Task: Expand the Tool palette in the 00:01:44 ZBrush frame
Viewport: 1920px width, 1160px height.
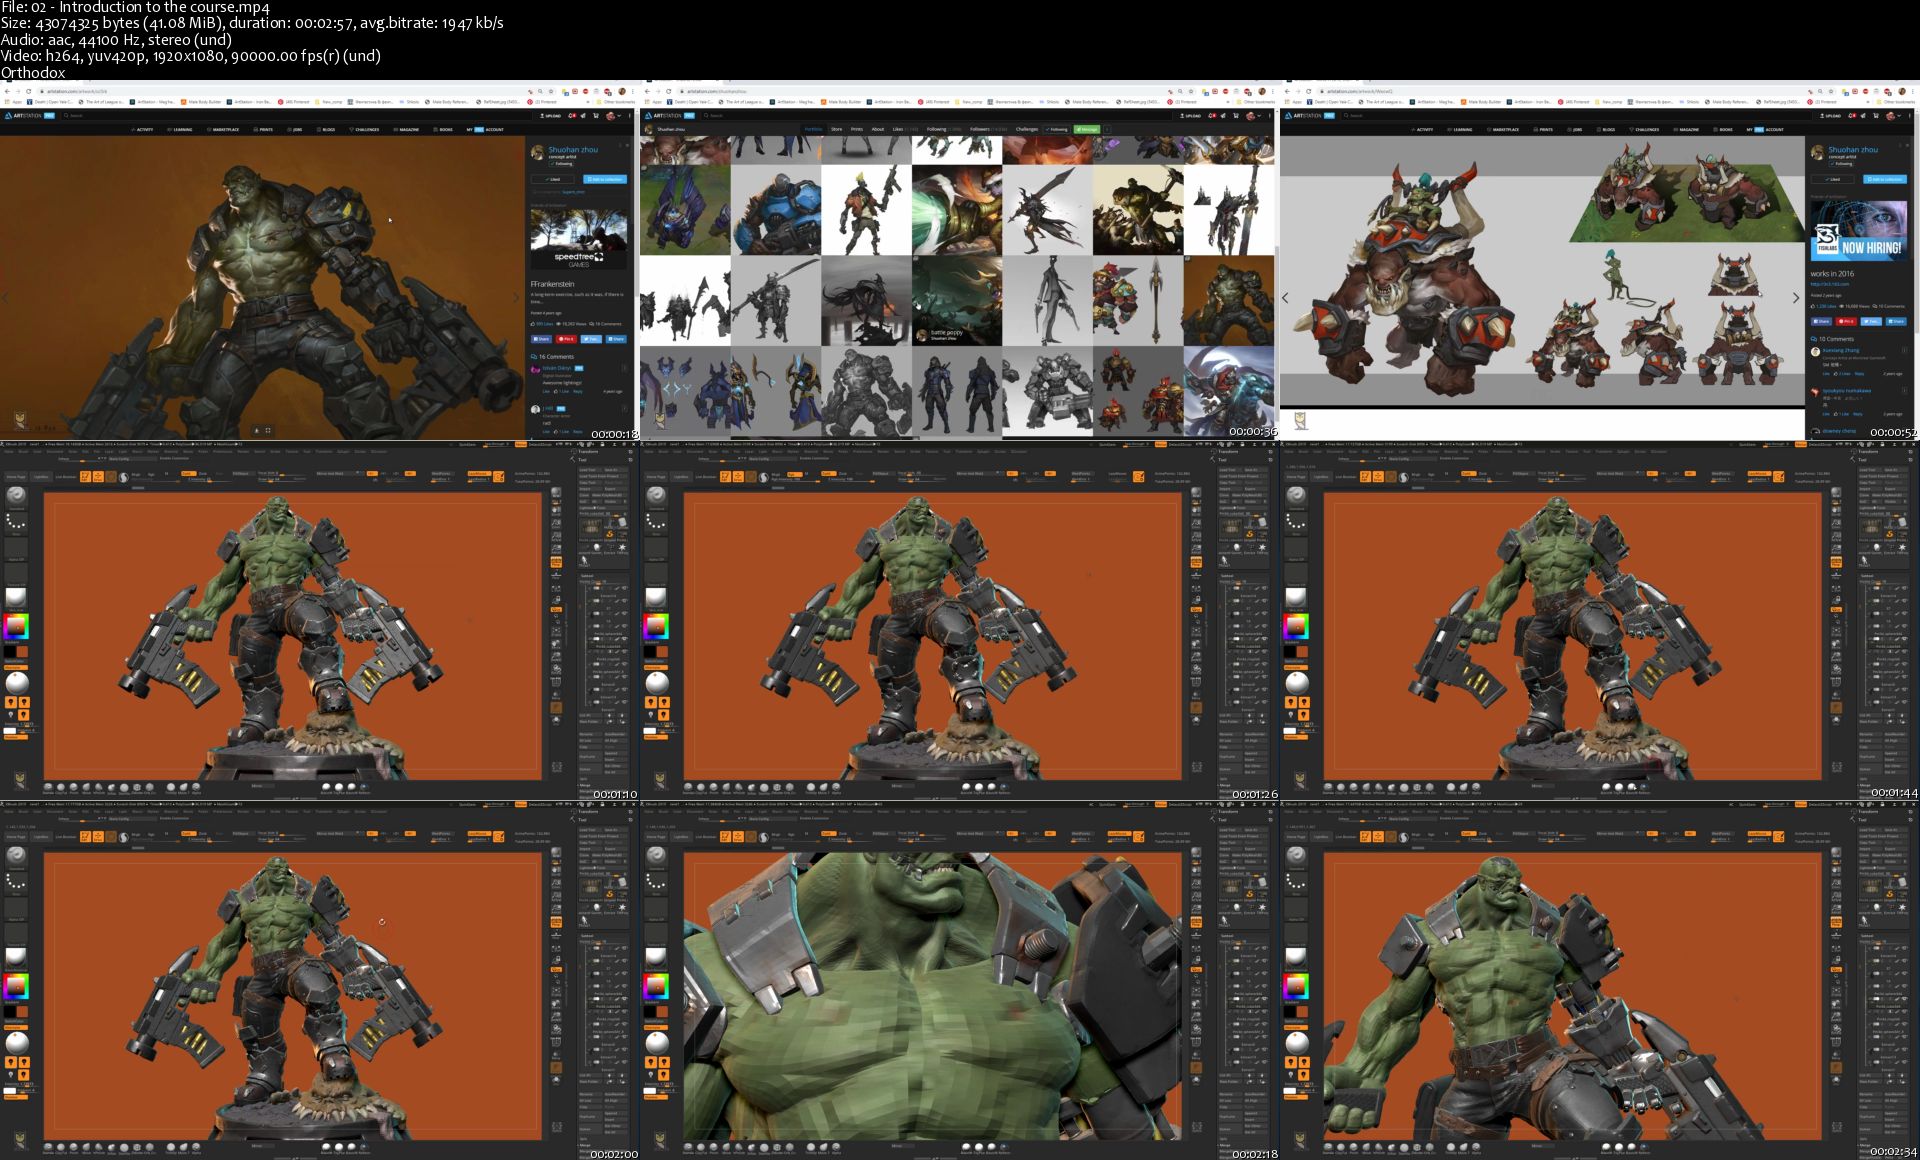Action: pyautogui.click(x=1862, y=460)
